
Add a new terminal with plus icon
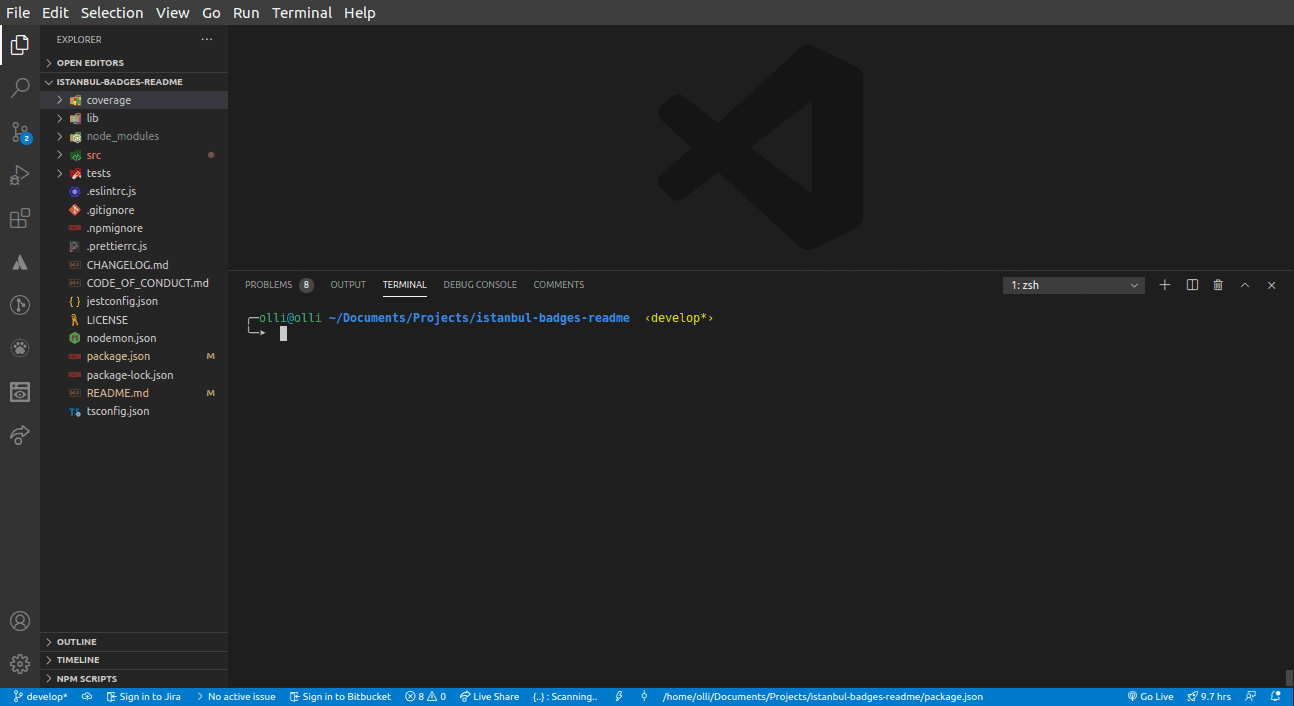tap(1164, 285)
